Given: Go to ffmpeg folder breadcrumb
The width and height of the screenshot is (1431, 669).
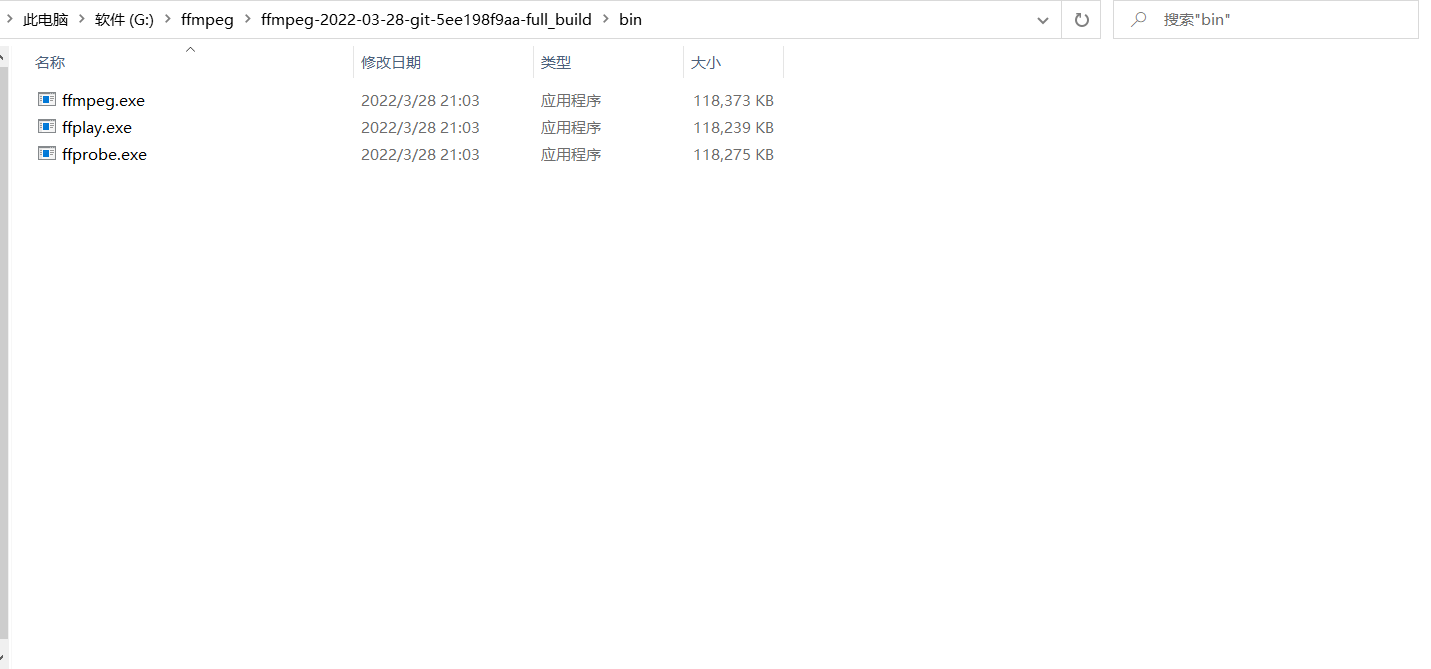Looking at the screenshot, I should 207,19.
